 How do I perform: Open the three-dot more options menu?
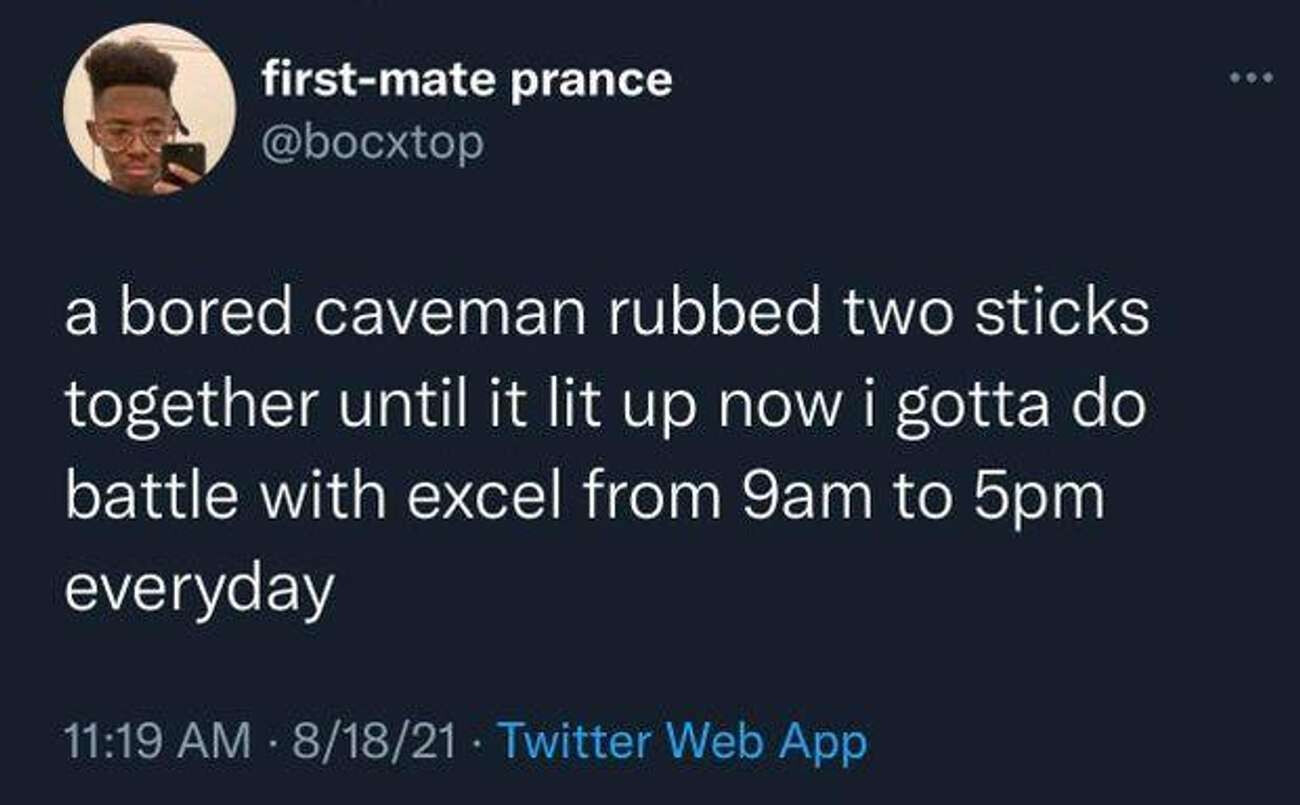[1252, 79]
